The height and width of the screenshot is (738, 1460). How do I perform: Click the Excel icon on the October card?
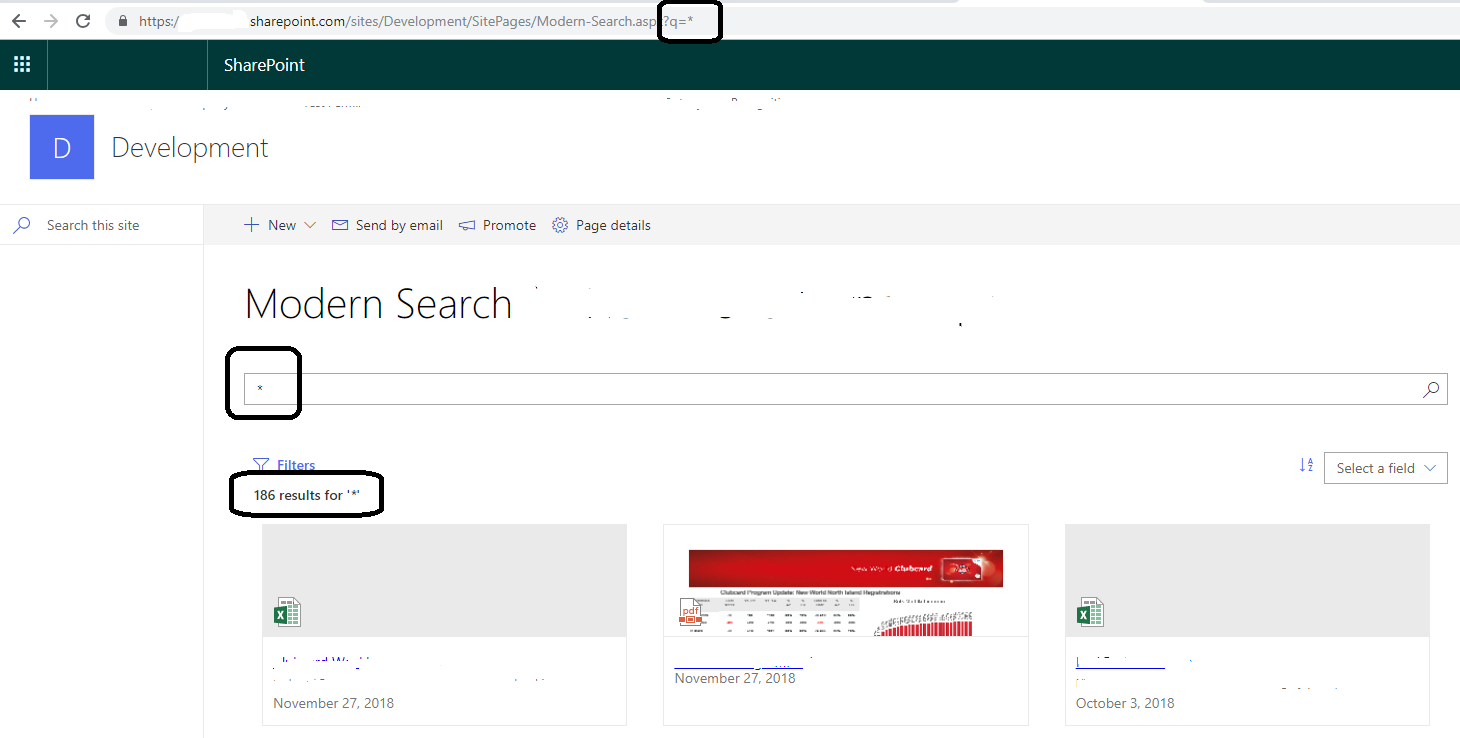click(1089, 612)
